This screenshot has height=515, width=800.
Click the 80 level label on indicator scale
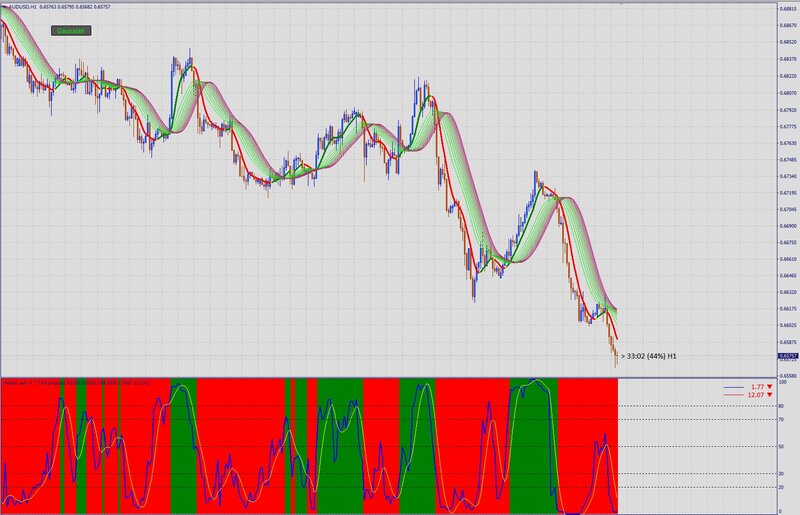[781, 406]
